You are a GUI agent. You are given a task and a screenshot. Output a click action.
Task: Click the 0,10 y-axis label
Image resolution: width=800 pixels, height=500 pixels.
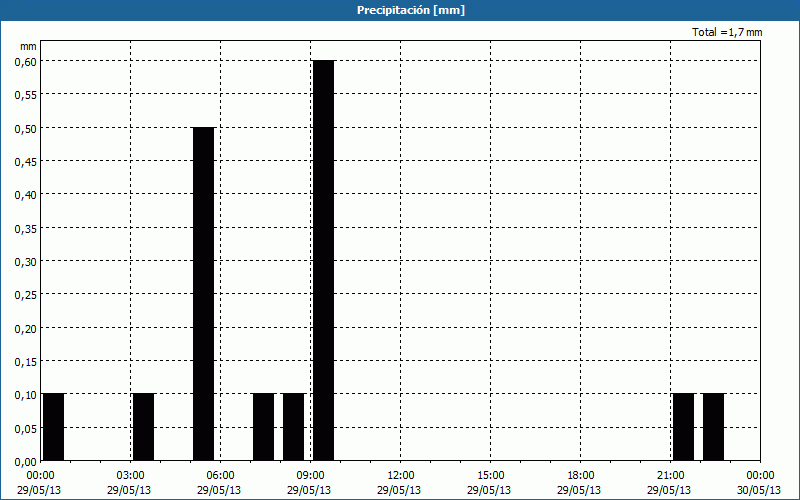pyautogui.click(x=26, y=394)
